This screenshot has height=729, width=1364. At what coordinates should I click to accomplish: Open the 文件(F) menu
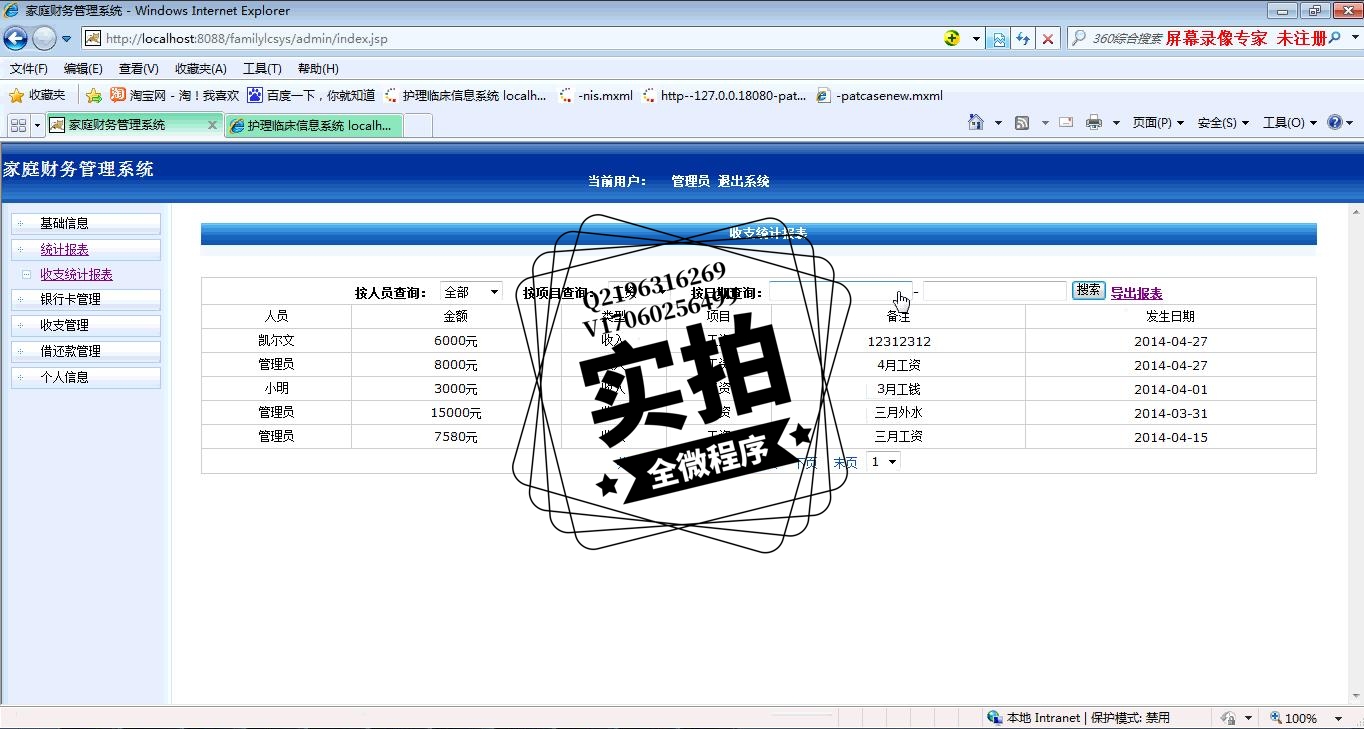pyautogui.click(x=29, y=69)
